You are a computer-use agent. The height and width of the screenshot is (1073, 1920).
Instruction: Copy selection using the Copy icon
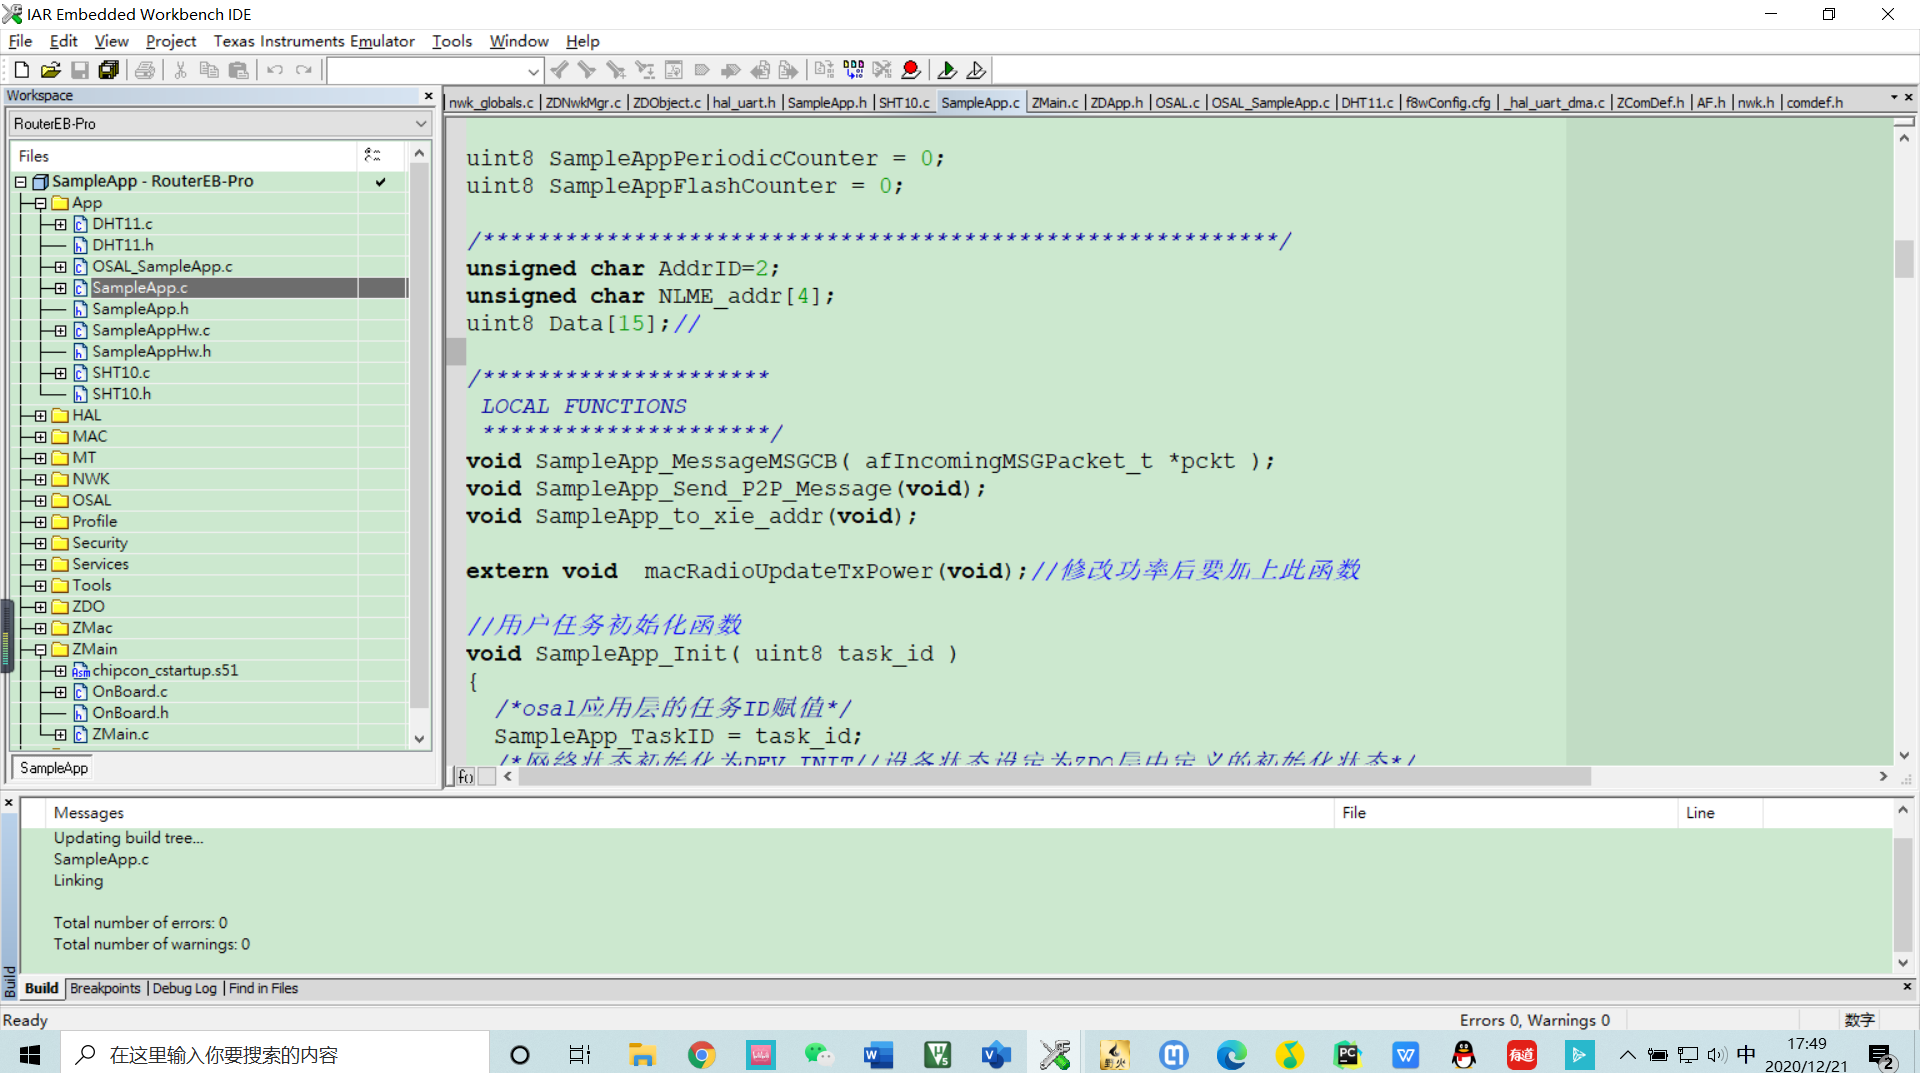point(209,70)
